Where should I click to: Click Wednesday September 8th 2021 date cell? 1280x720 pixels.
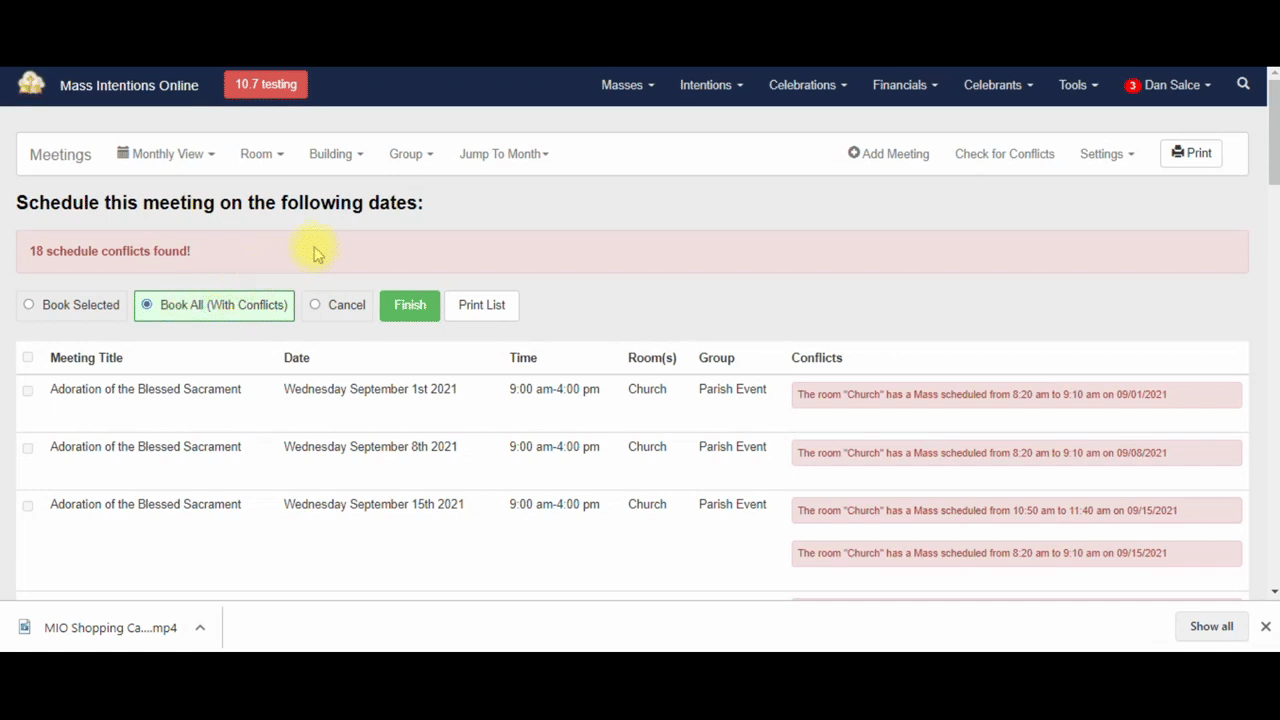370,447
